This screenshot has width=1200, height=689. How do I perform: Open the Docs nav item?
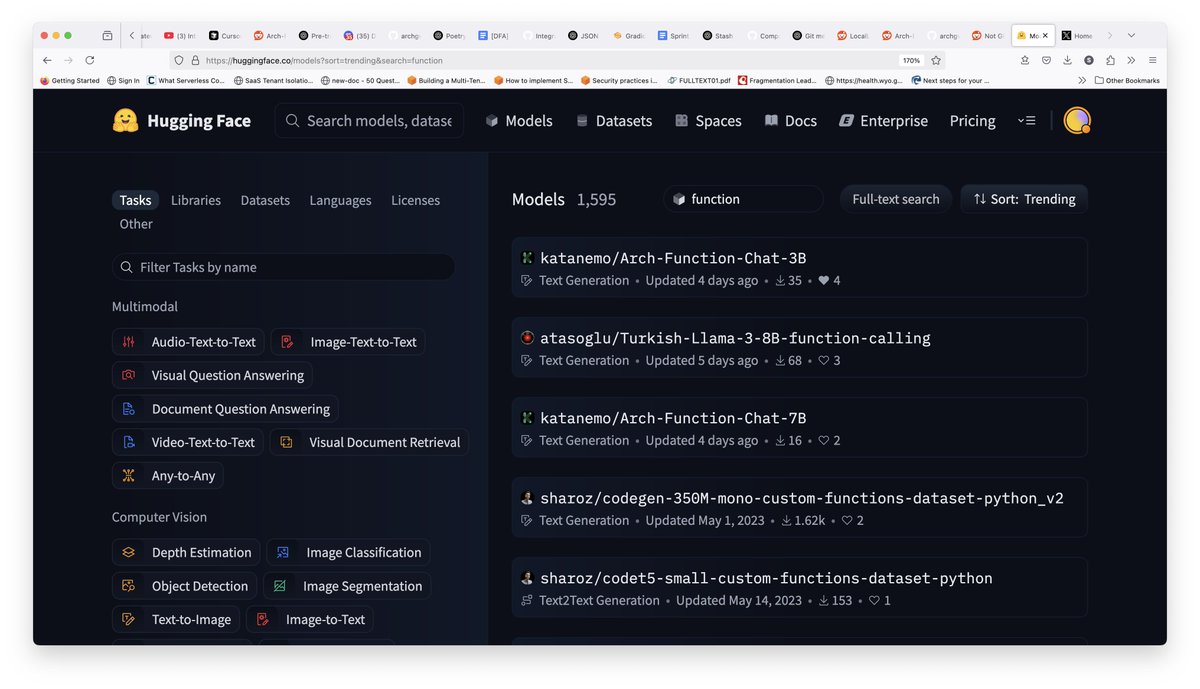790,121
